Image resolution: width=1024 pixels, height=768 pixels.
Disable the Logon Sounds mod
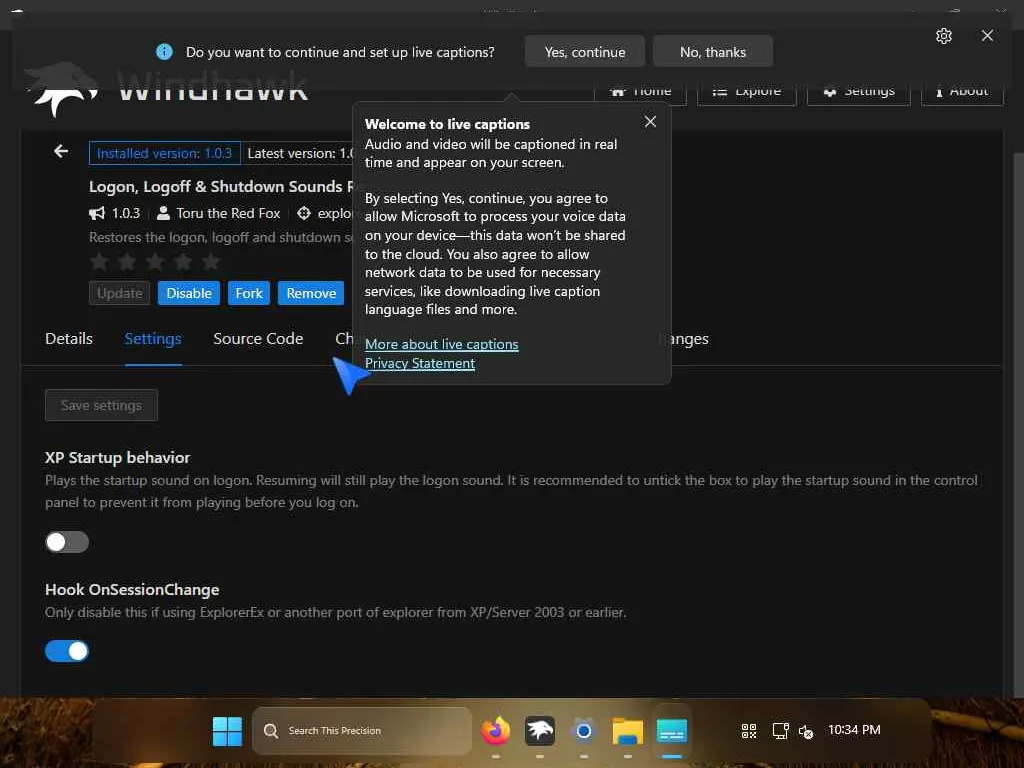pos(189,293)
